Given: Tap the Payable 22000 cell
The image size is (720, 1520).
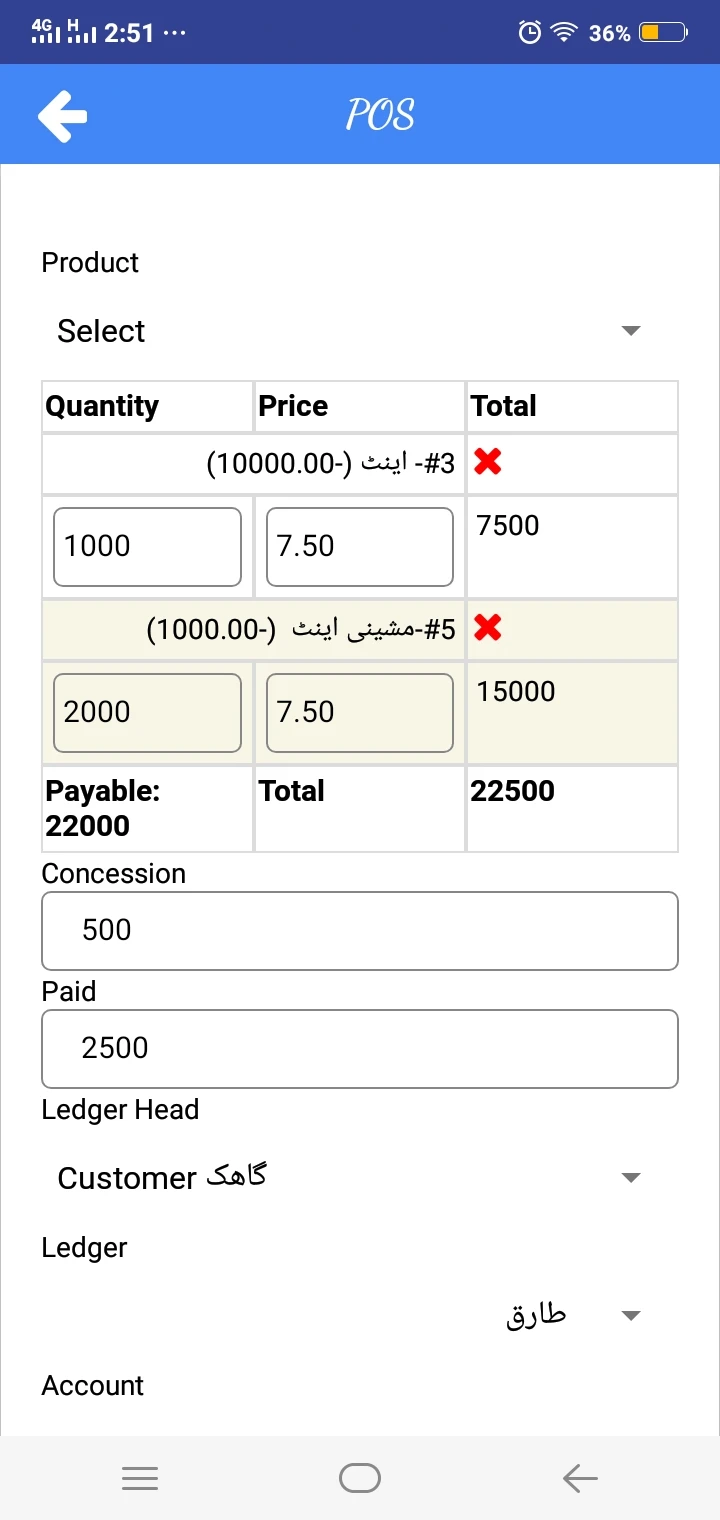Looking at the screenshot, I should click(147, 808).
